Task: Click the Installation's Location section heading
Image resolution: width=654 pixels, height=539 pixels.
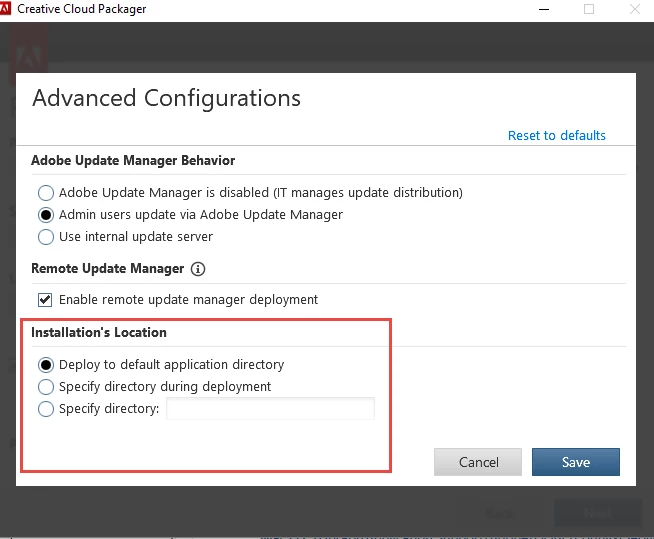Action: tap(99, 332)
